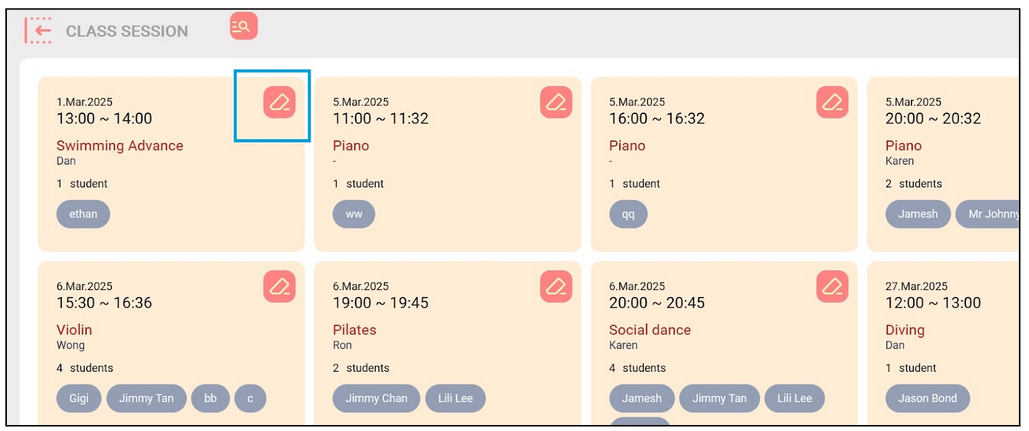Open the Diving class title
Viewport: 1029px width, 431px height.
[x=905, y=330]
